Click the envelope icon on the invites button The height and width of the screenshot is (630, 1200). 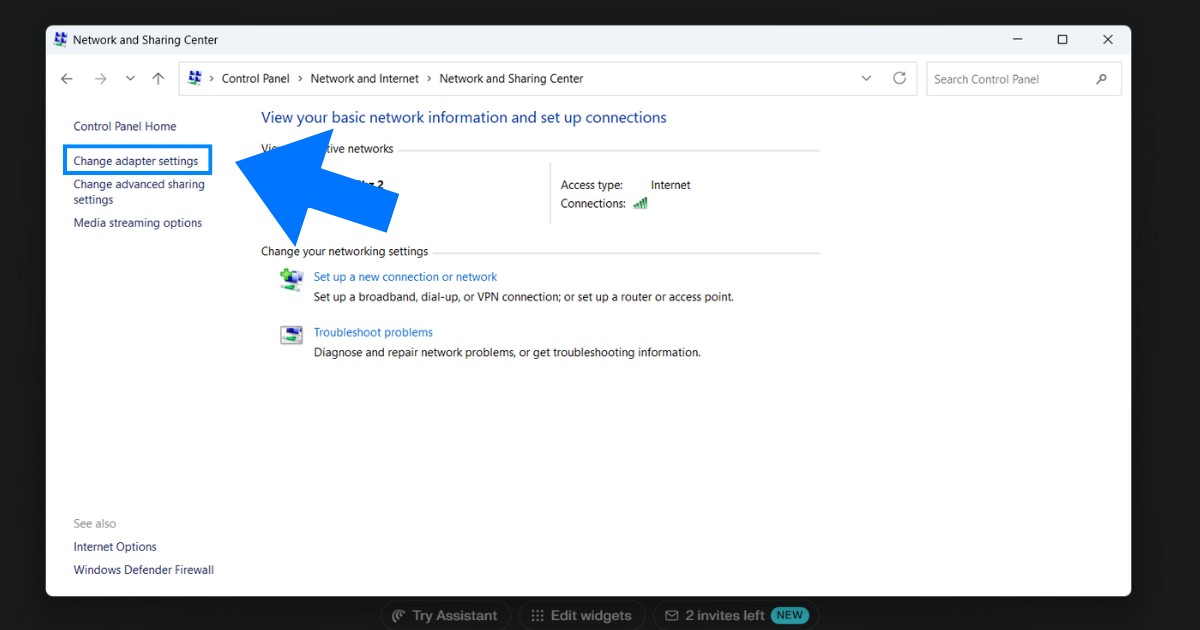coord(673,615)
